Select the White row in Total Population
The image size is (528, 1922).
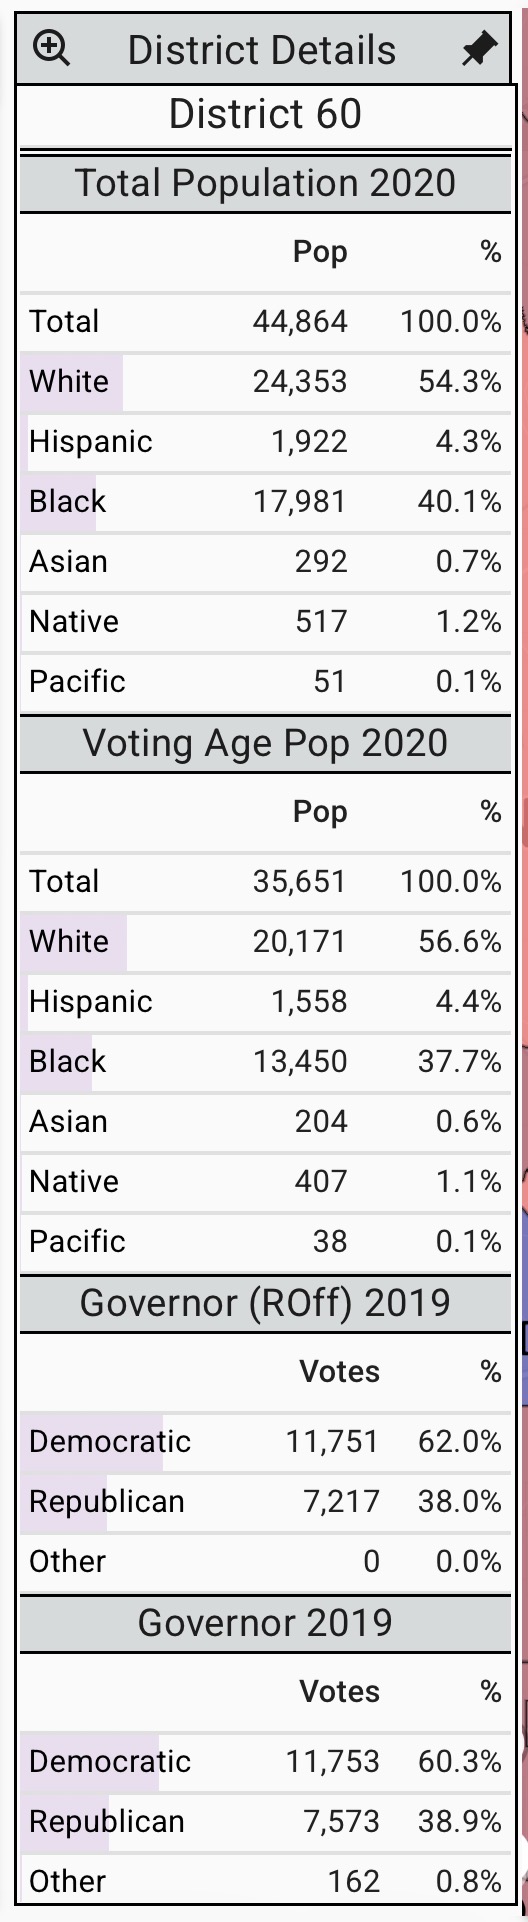pyautogui.click(x=265, y=382)
